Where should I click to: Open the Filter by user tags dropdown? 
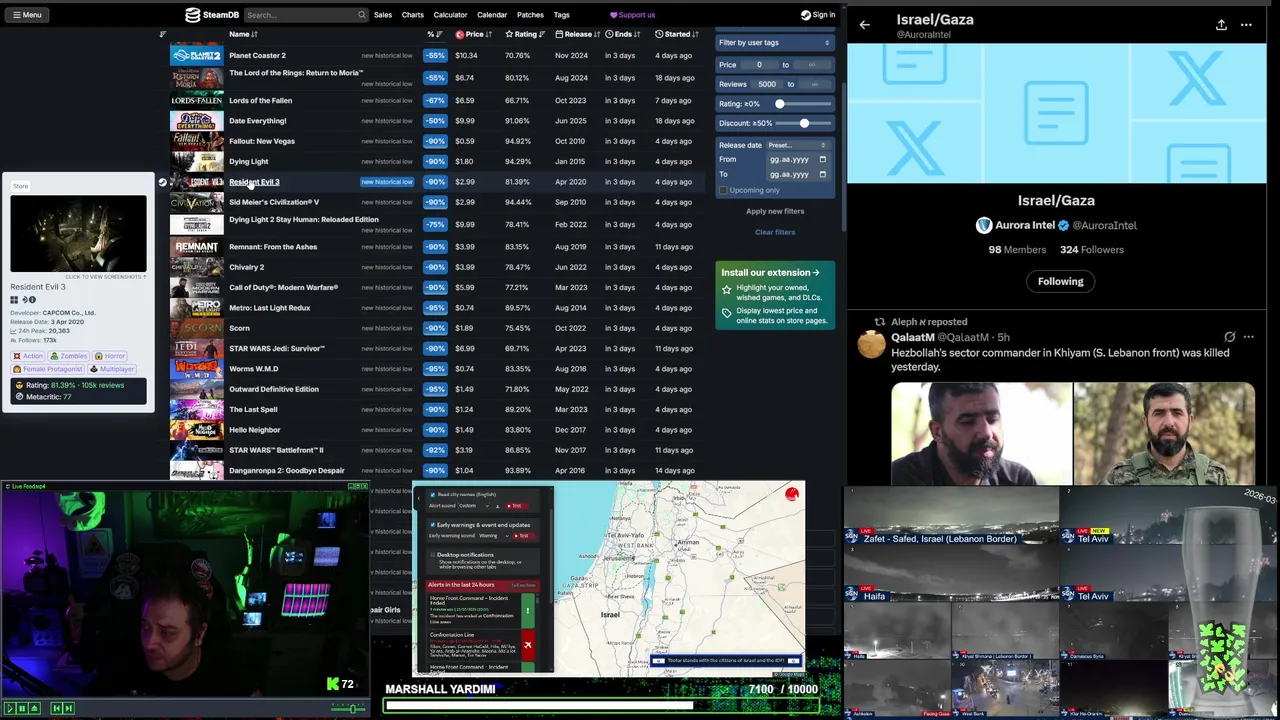tap(774, 43)
